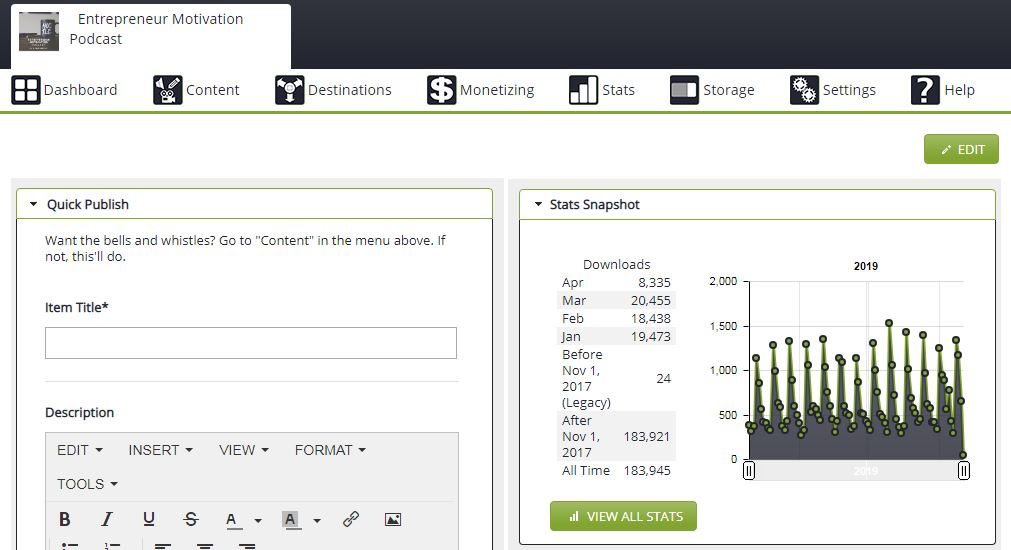Collapse the Stats Snapshot panel

tap(538, 204)
